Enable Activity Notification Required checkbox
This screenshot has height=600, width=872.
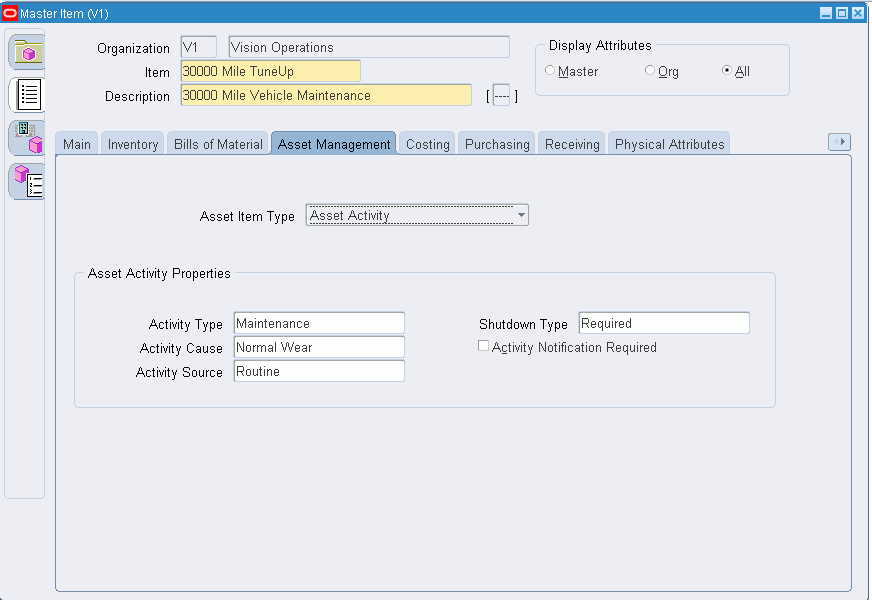[483, 346]
